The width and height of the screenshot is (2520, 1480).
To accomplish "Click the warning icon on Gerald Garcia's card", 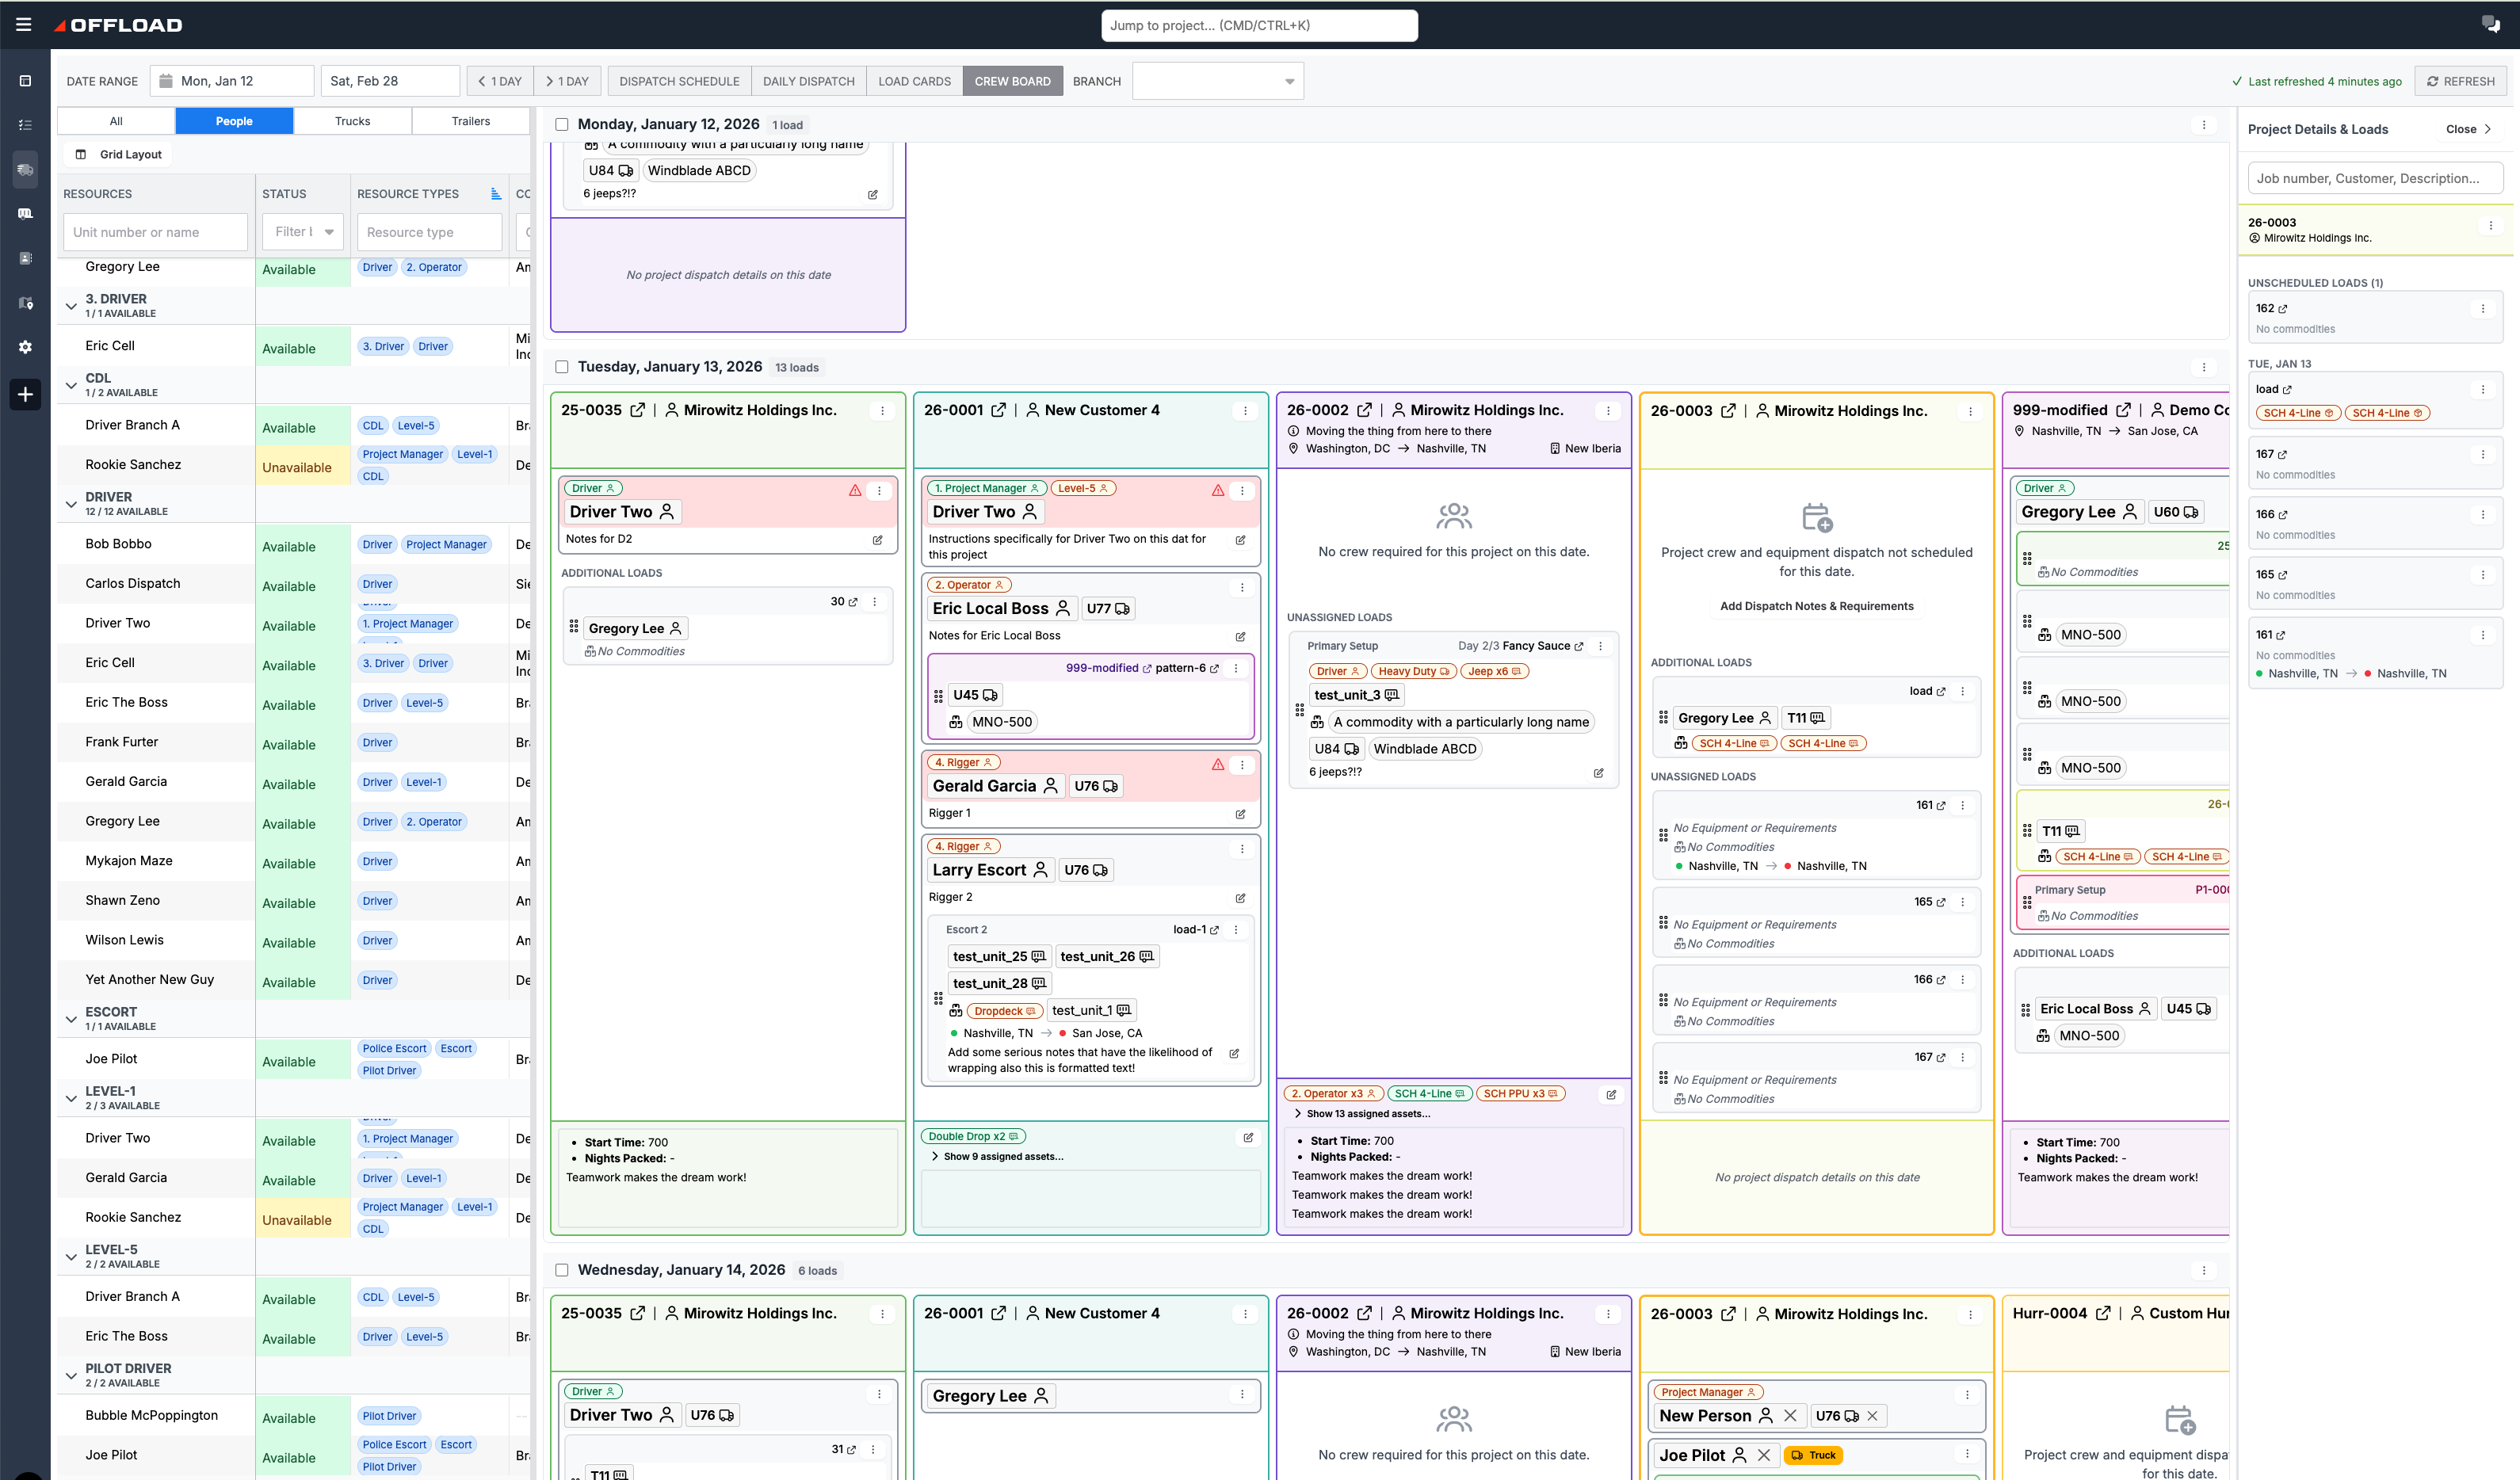I will [x=1218, y=764].
